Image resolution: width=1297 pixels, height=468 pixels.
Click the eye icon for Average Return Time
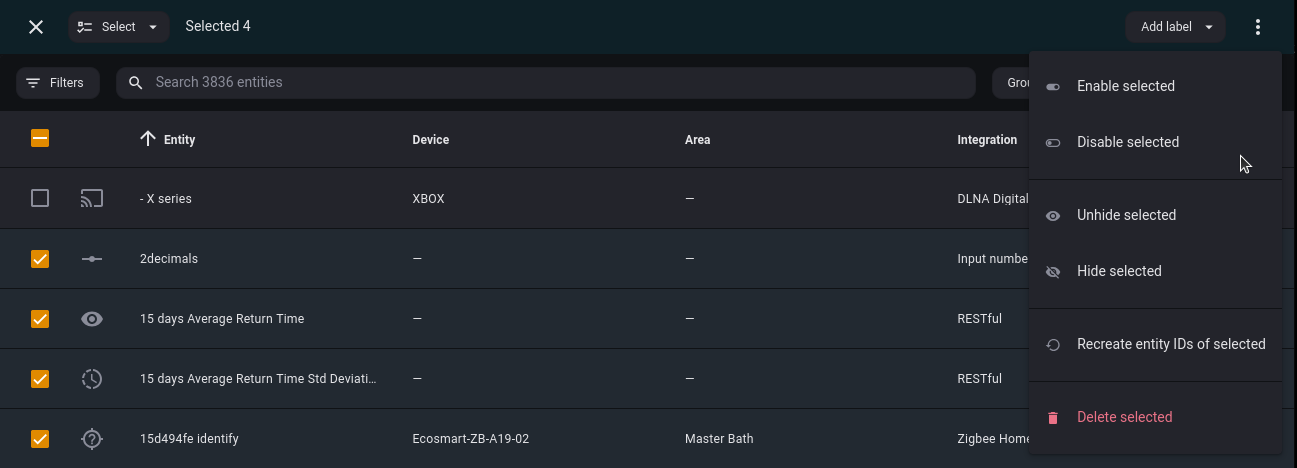pyautogui.click(x=92, y=319)
